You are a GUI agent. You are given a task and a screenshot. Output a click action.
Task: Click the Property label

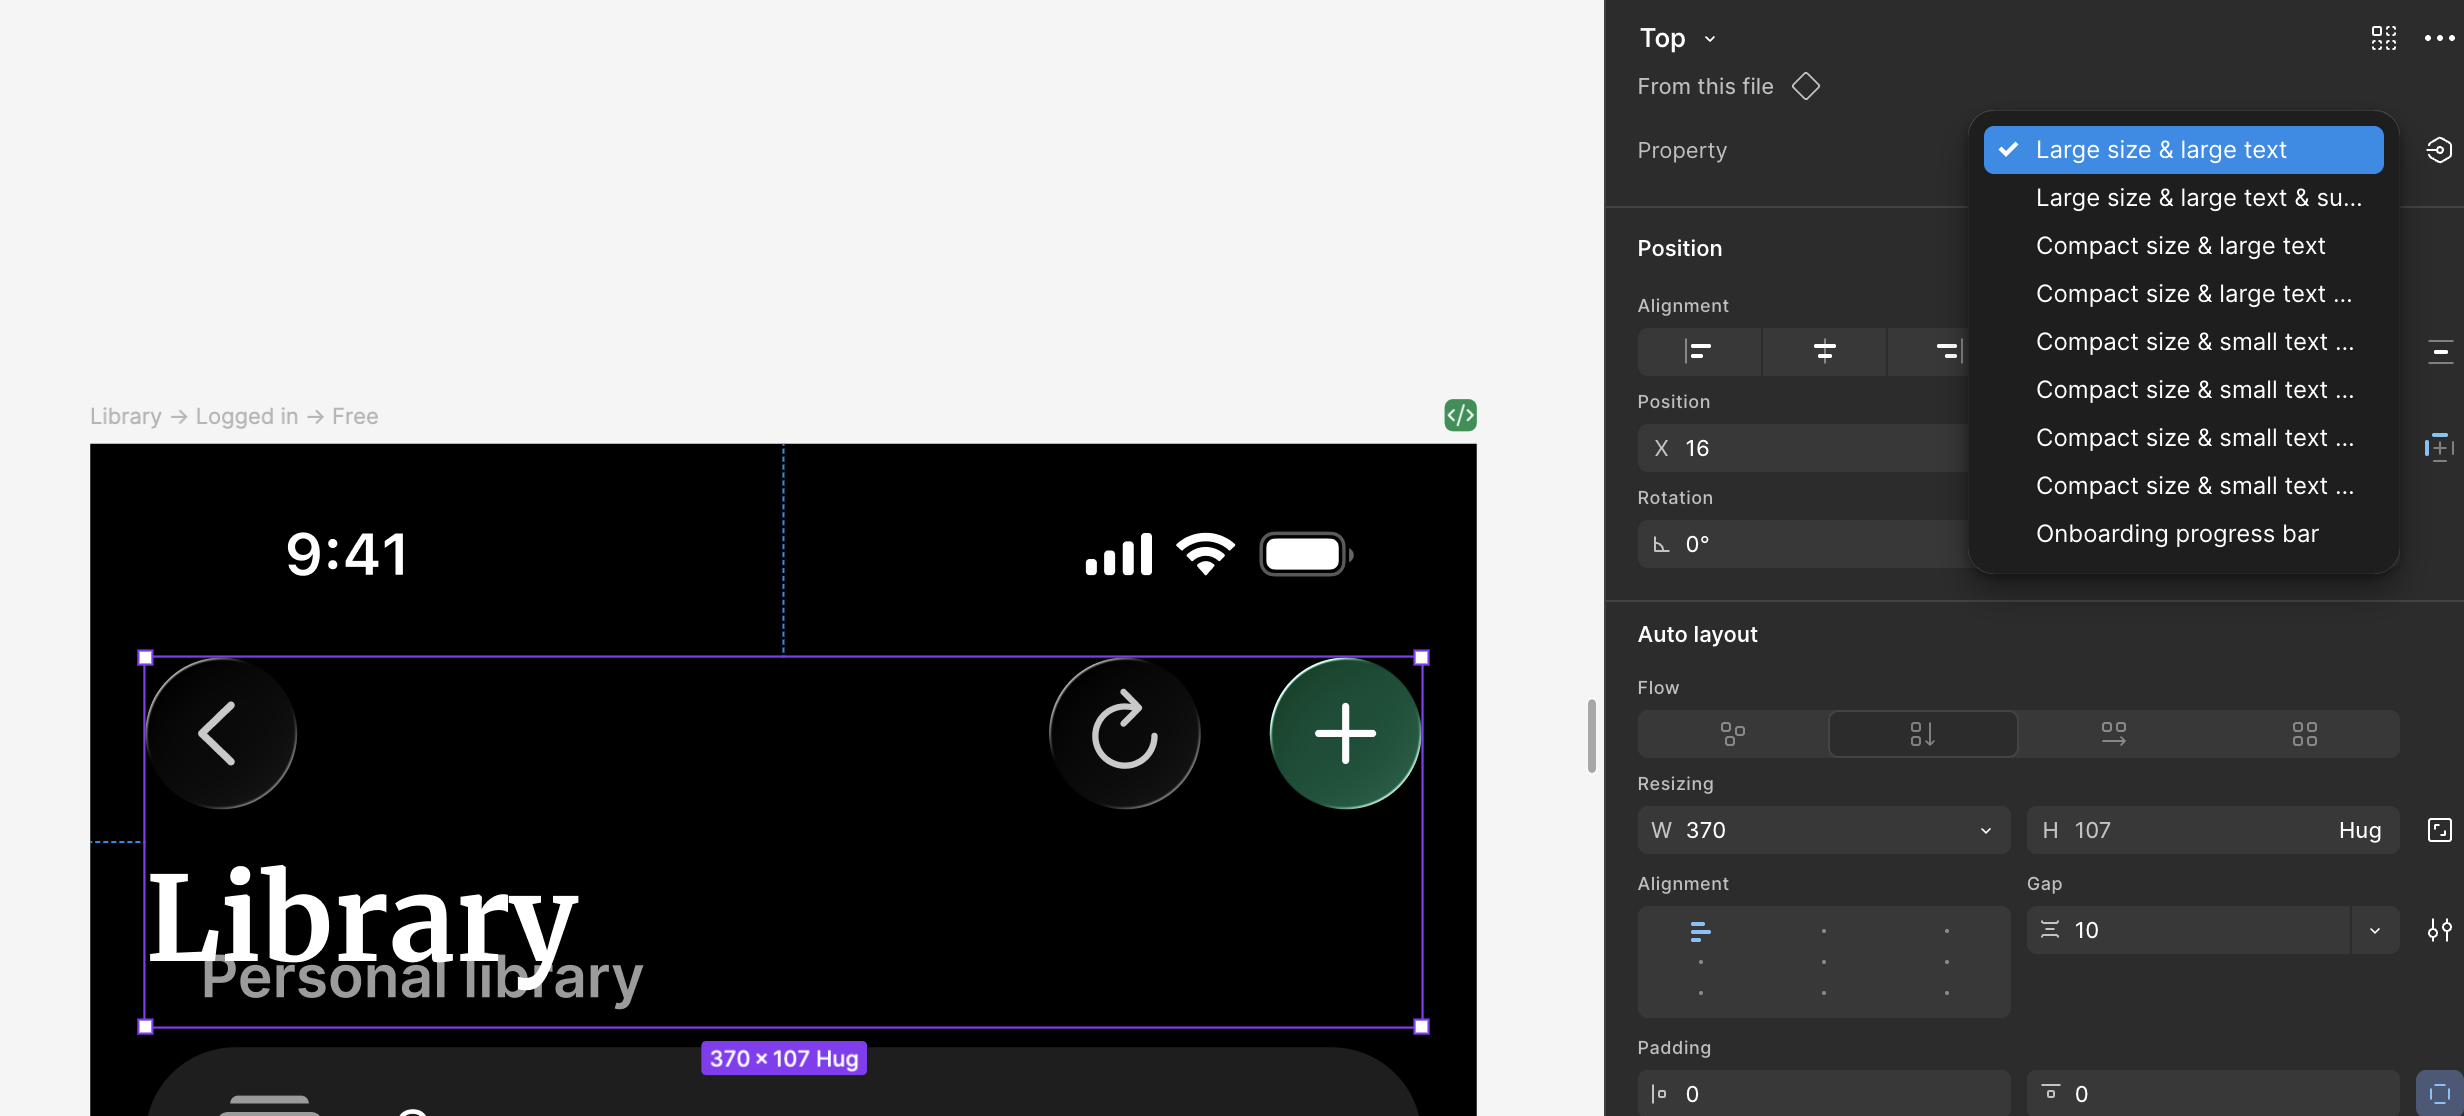tap(1682, 150)
